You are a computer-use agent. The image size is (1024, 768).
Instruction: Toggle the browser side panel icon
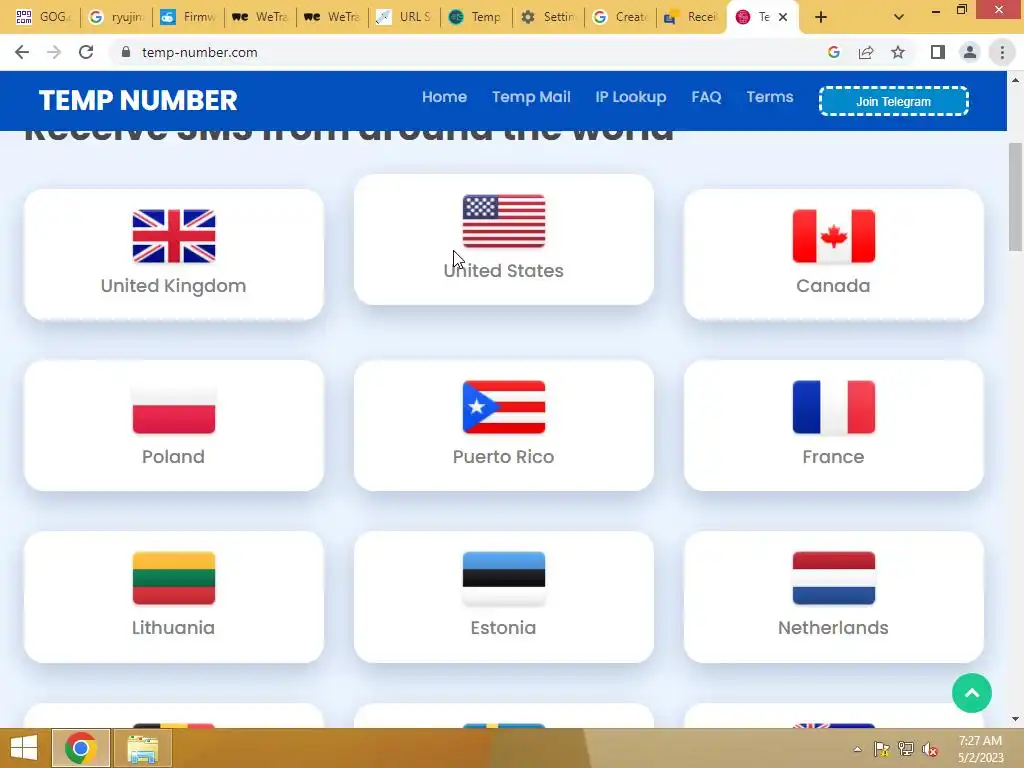coord(938,52)
